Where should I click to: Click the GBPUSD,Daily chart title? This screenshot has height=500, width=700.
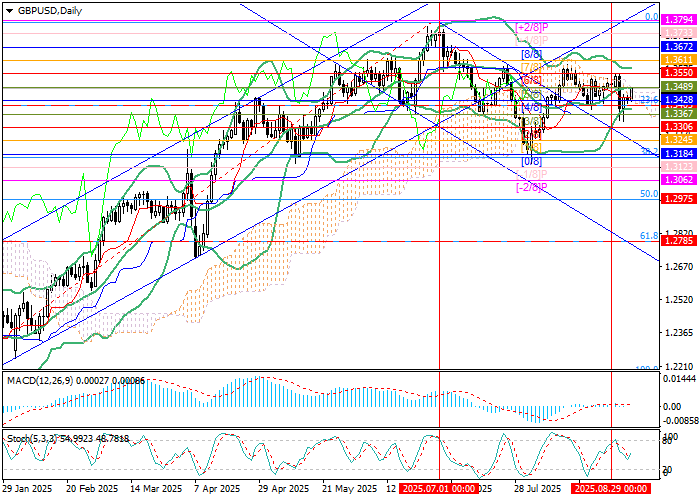click(x=50, y=11)
